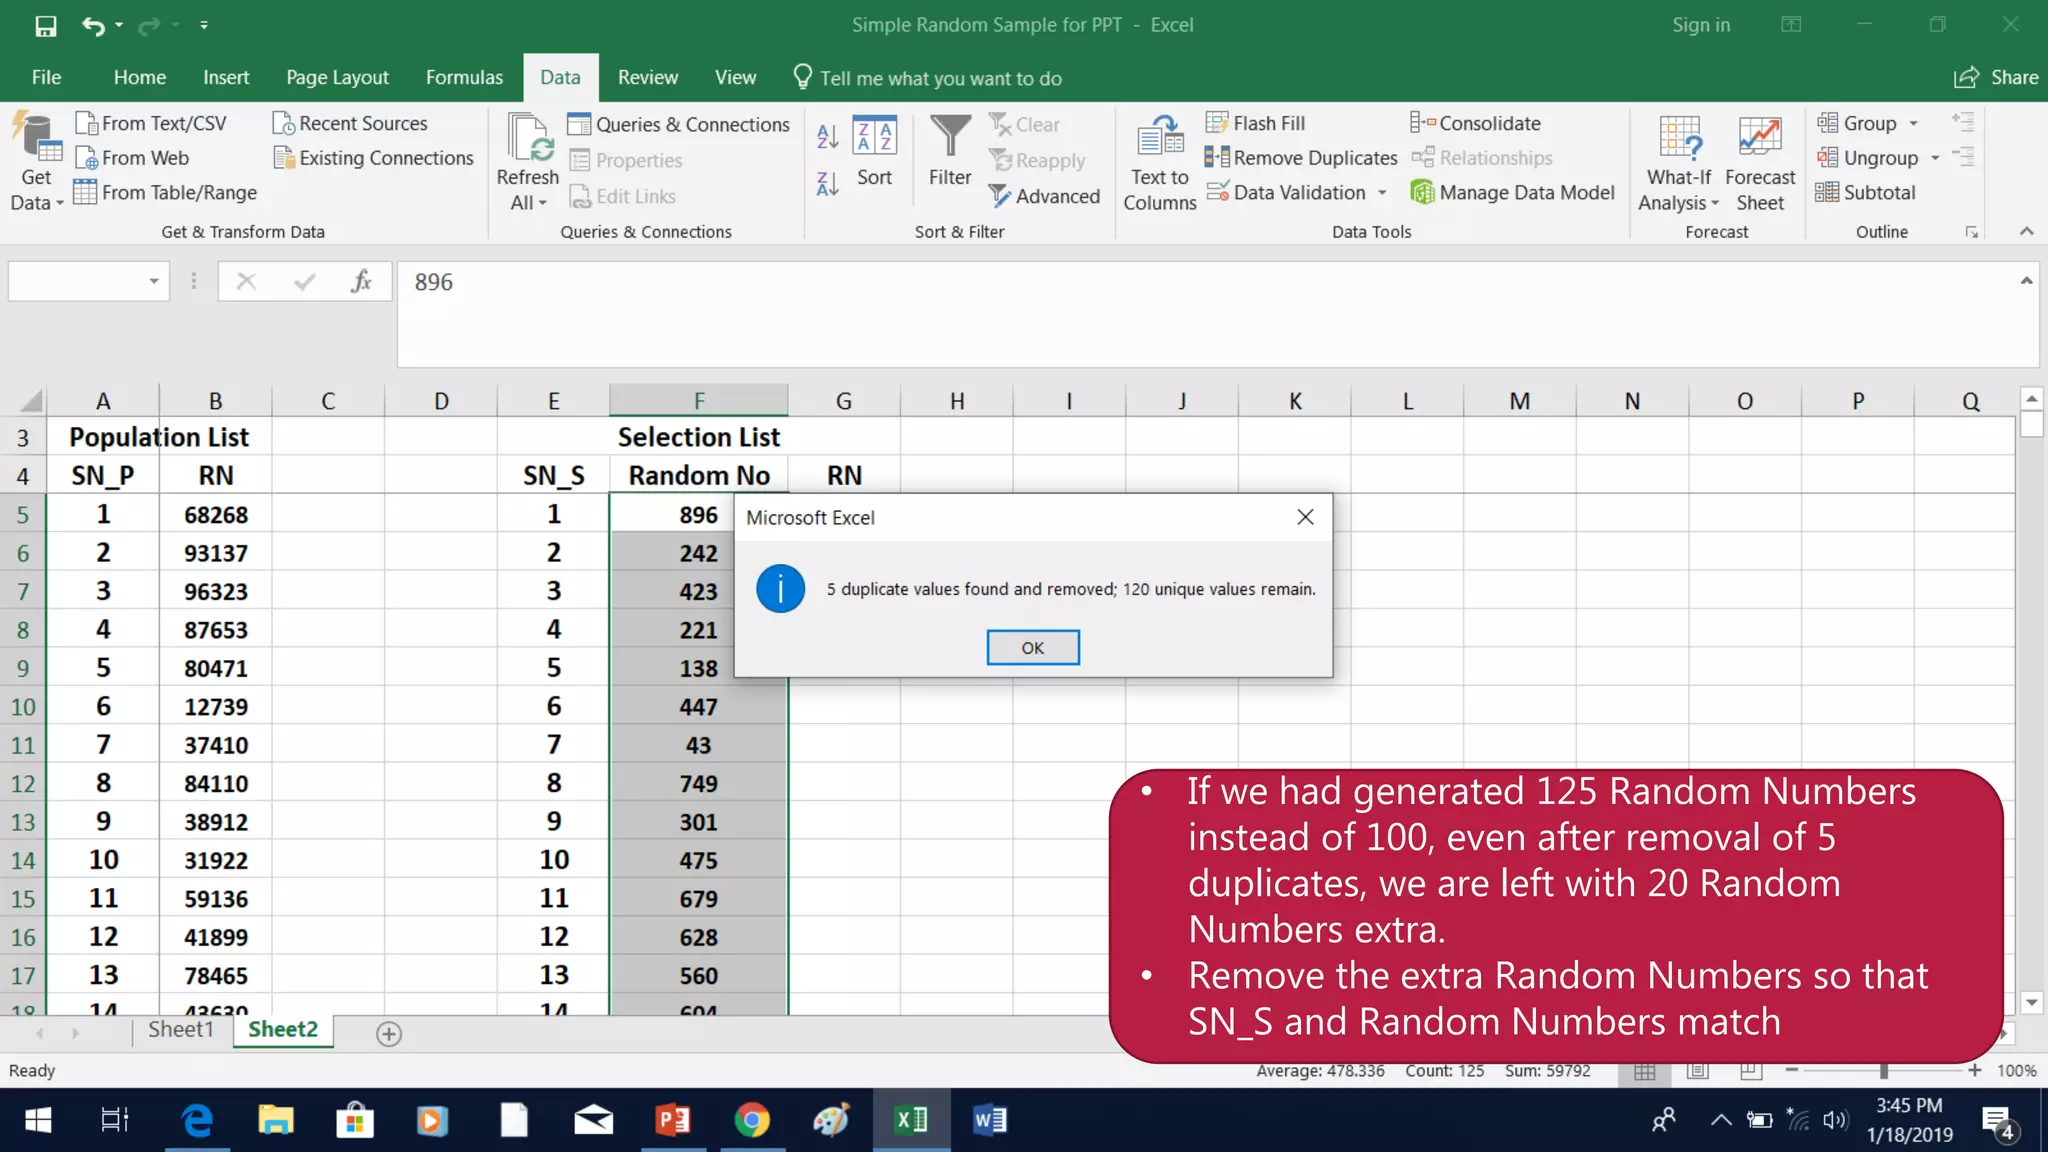Expand the Group dropdown arrow

pyautogui.click(x=1913, y=124)
